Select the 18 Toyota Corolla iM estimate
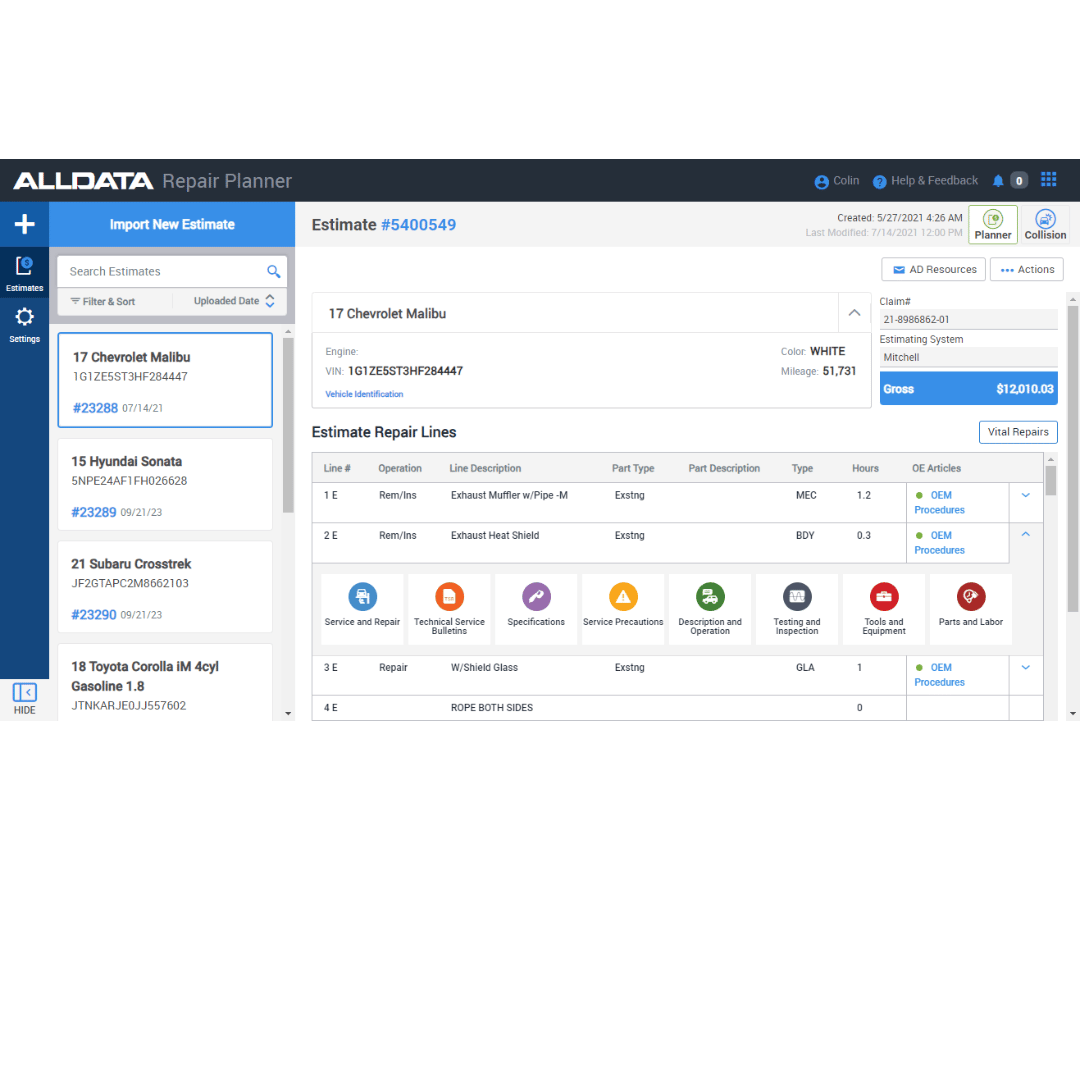Screen dimensions: 1080x1080 (x=165, y=683)
